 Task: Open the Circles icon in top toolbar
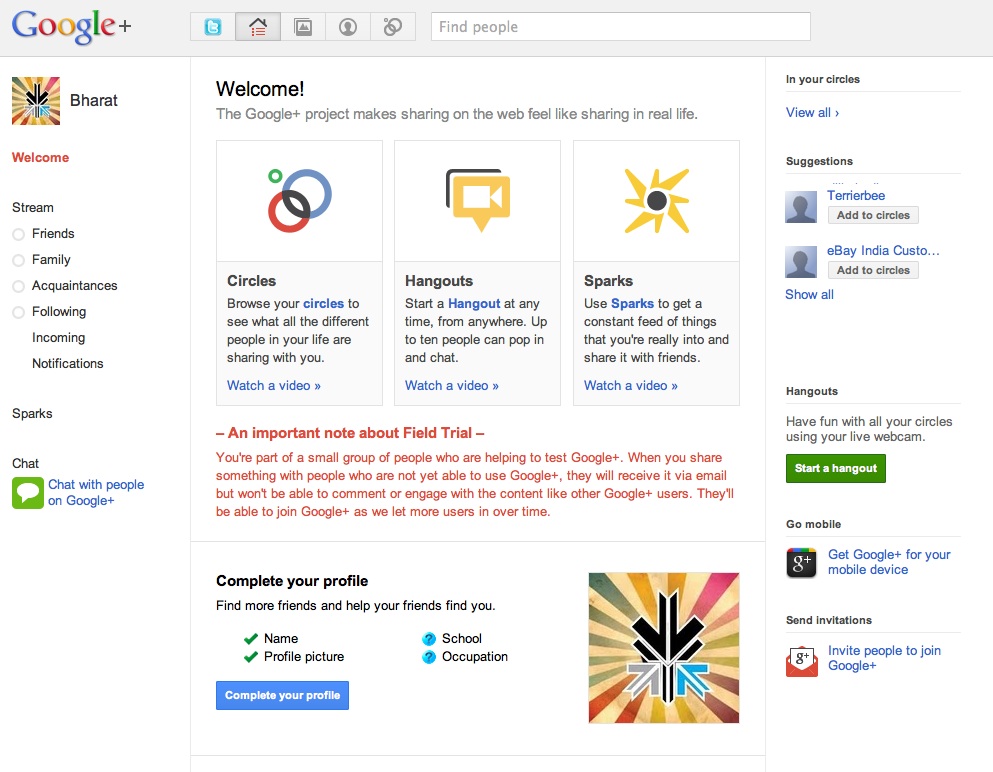pyautogui.click(x=393, y=27)
